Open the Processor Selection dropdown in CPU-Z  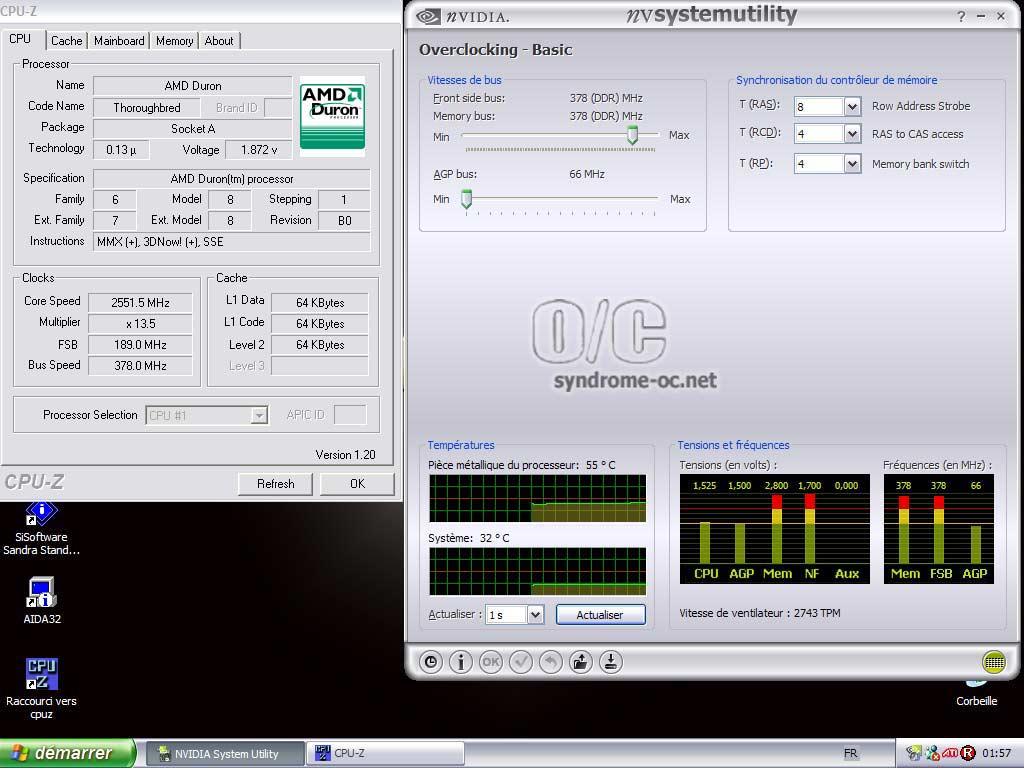pyautogui.click(x=259, y=415)
